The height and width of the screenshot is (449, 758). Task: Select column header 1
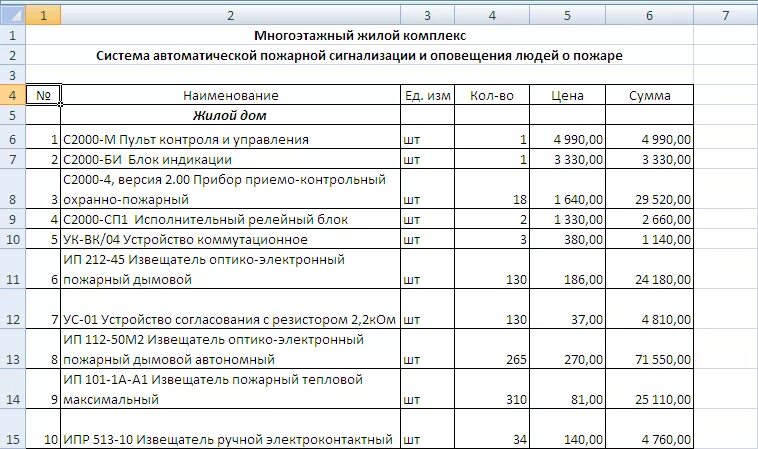click(x=43, y=15)
